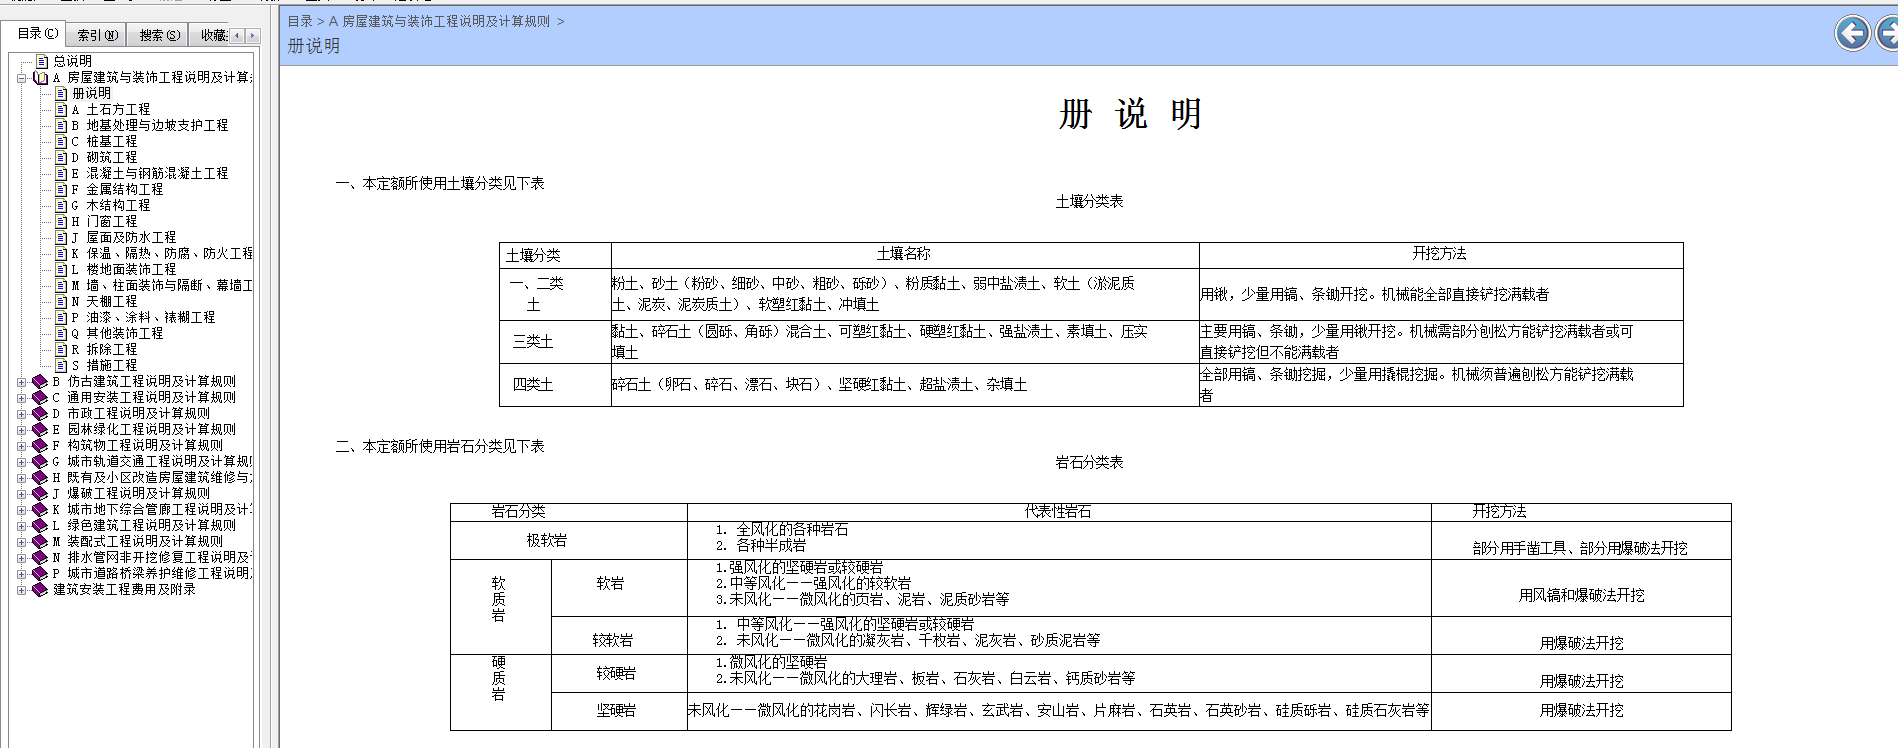Click the 岩石分类表 caption
Screen dimensions: 1898x748
point(1089,462)
